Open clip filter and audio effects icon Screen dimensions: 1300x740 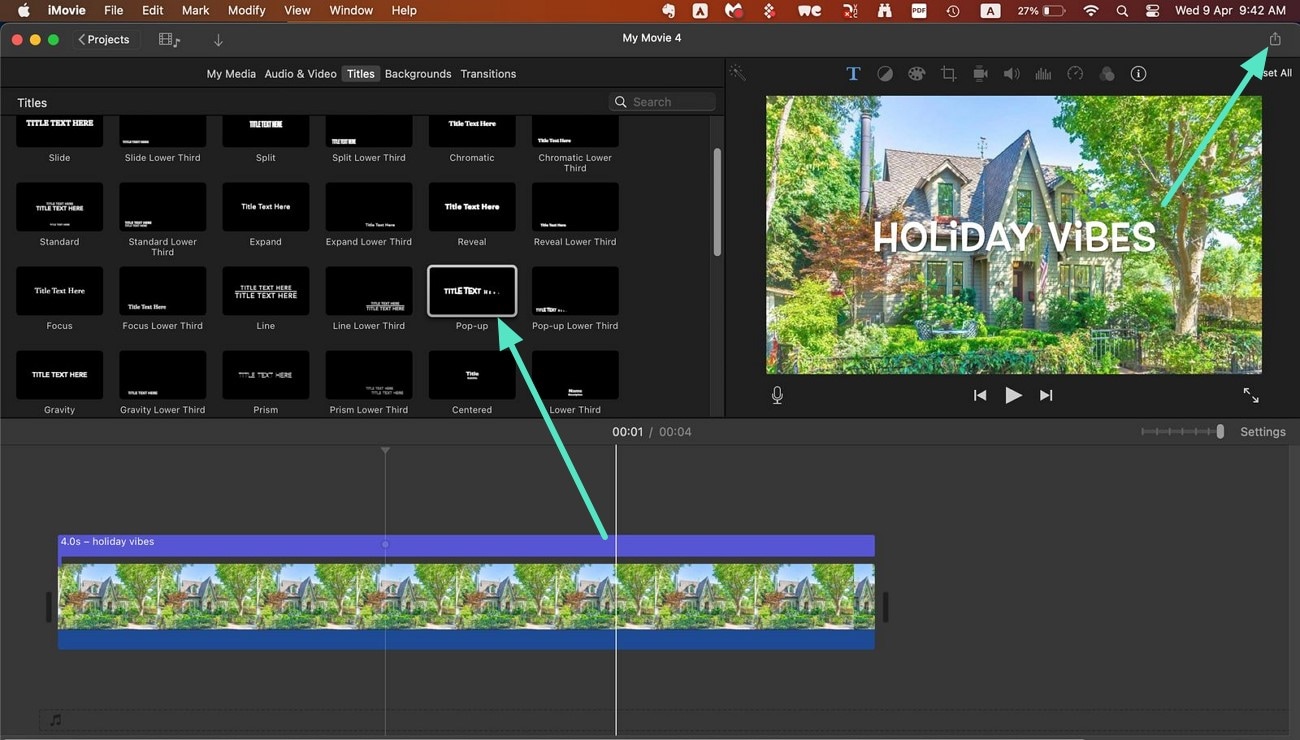(x=1107, y=74)
